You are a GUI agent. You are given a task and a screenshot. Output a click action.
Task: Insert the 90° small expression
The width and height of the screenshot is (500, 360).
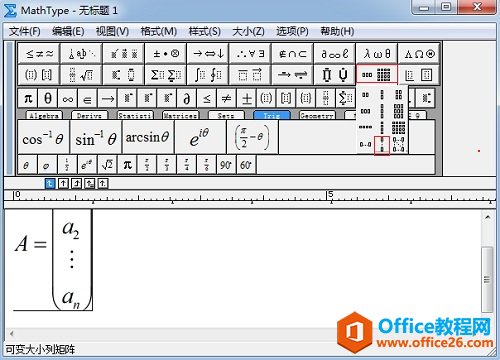(226, 165)
